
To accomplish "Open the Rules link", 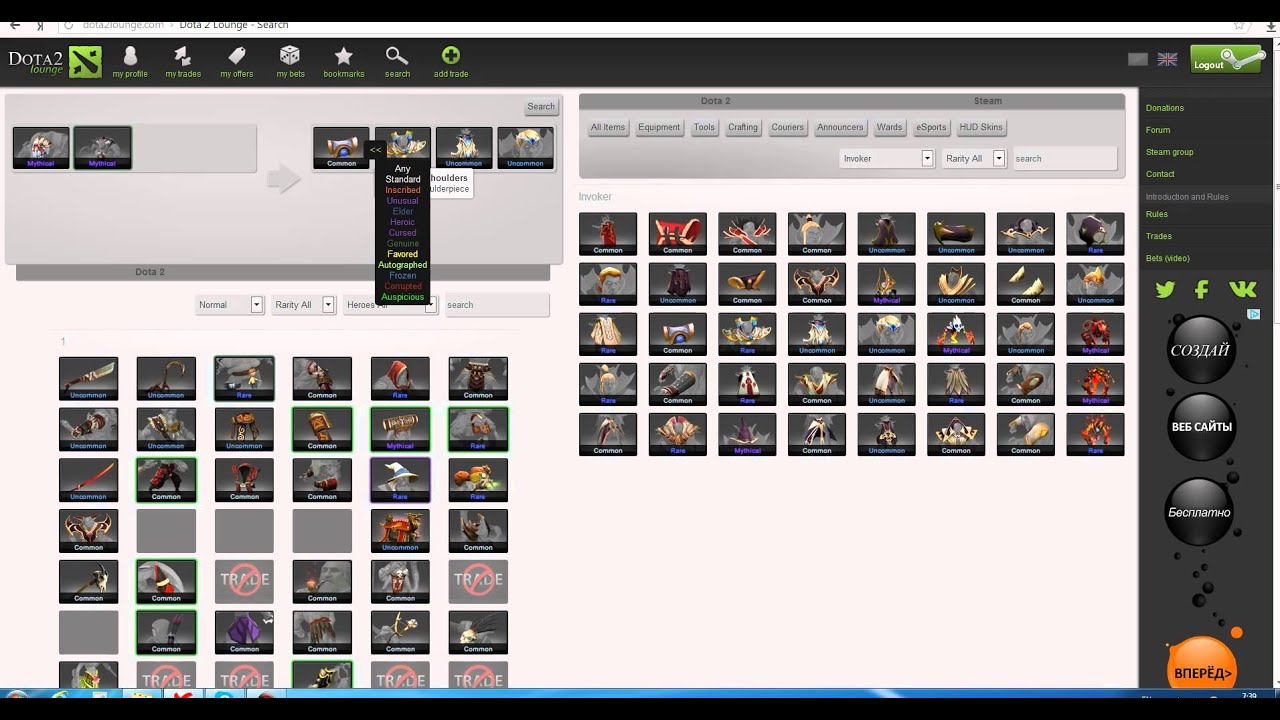I will [1157, 214].
